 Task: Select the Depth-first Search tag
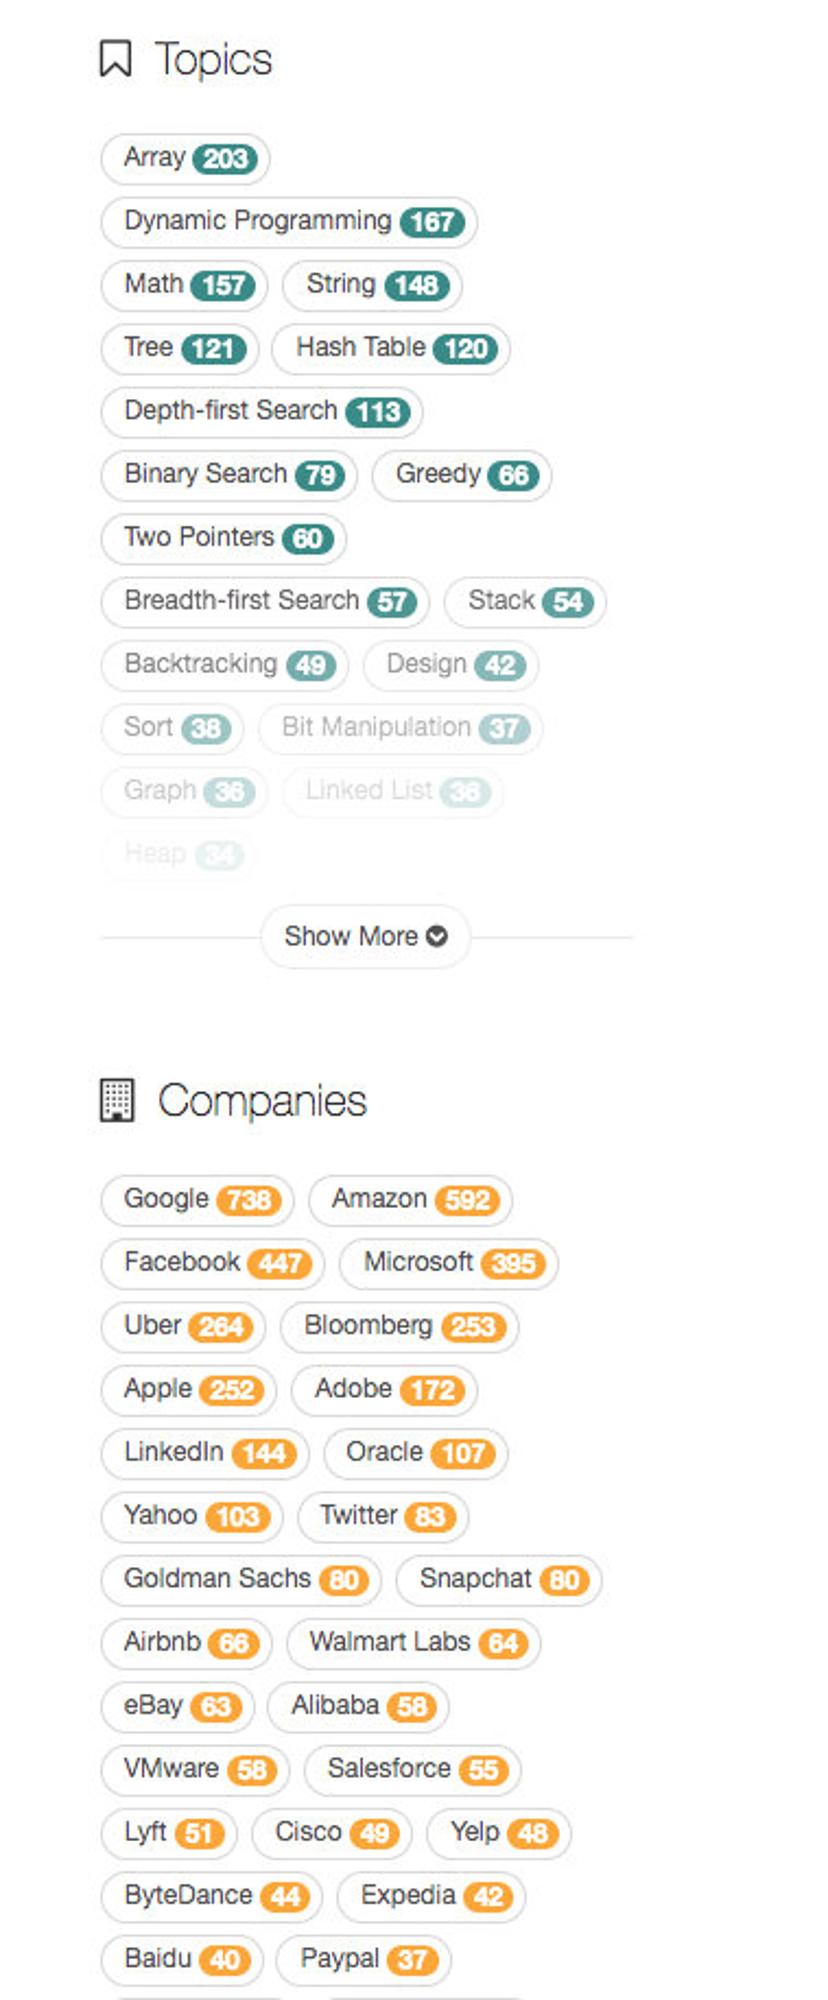(x=262, y=411)
